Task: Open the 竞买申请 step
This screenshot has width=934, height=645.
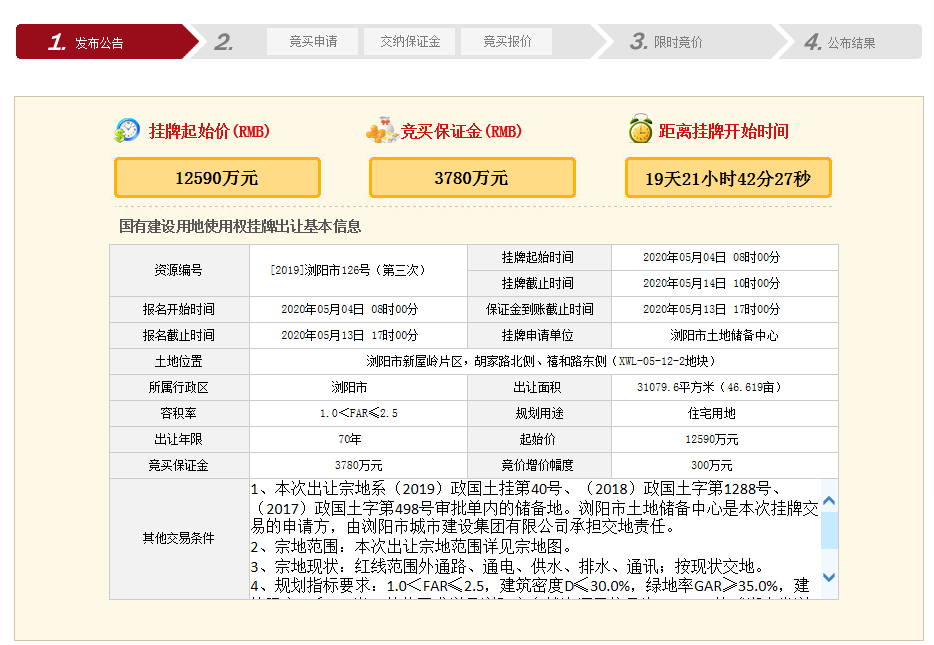Action: click(x=313, y=42)
